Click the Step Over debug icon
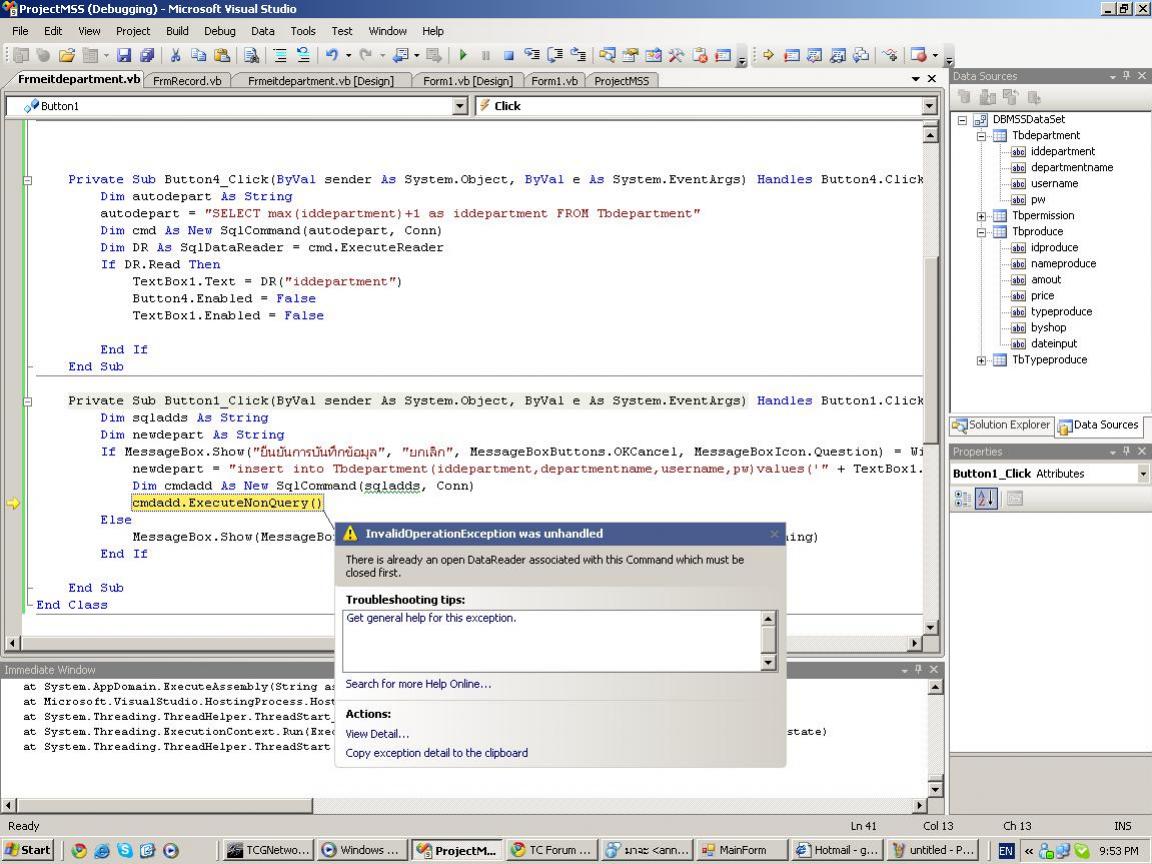This screenshot has height=864, width=1152. coord(555,55)
